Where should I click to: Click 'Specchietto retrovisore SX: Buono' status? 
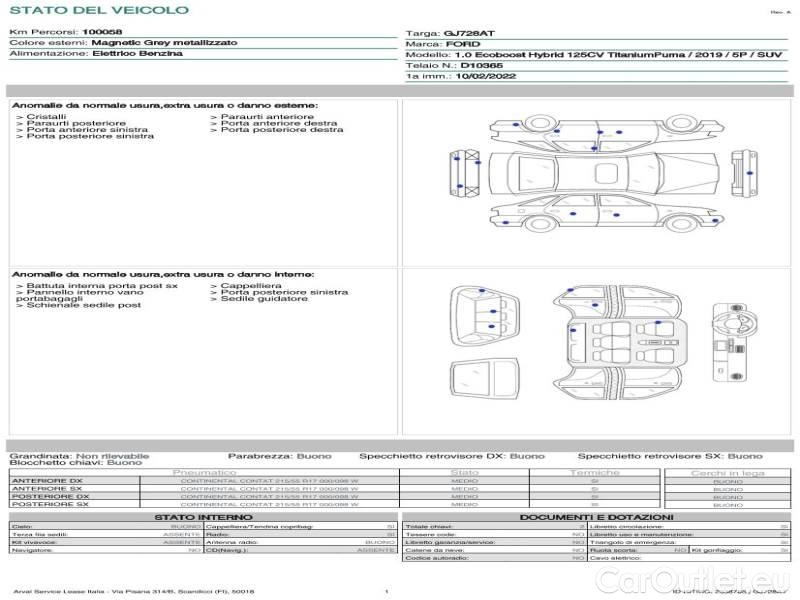click(670, 456)
